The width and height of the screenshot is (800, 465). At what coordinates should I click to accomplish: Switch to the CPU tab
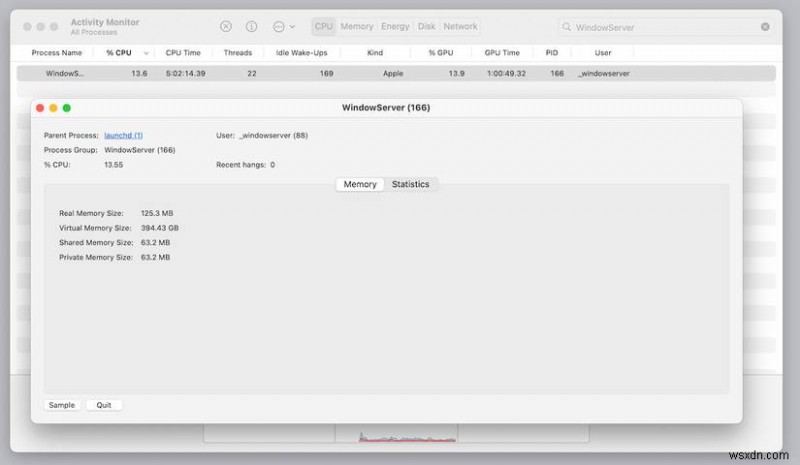pos(323,27)
